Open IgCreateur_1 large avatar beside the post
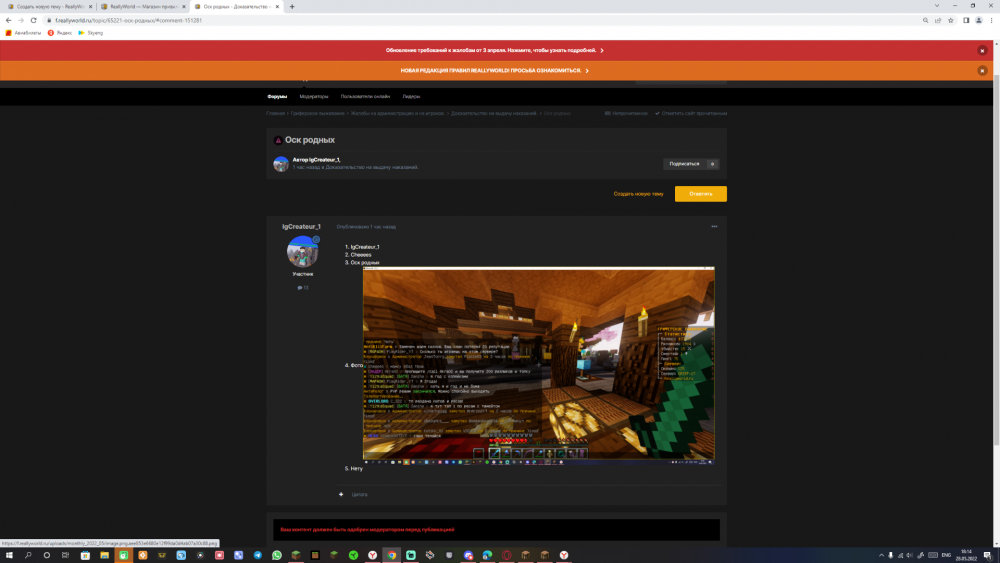This screenshot has width=1000, height=563. pos(302,252)
